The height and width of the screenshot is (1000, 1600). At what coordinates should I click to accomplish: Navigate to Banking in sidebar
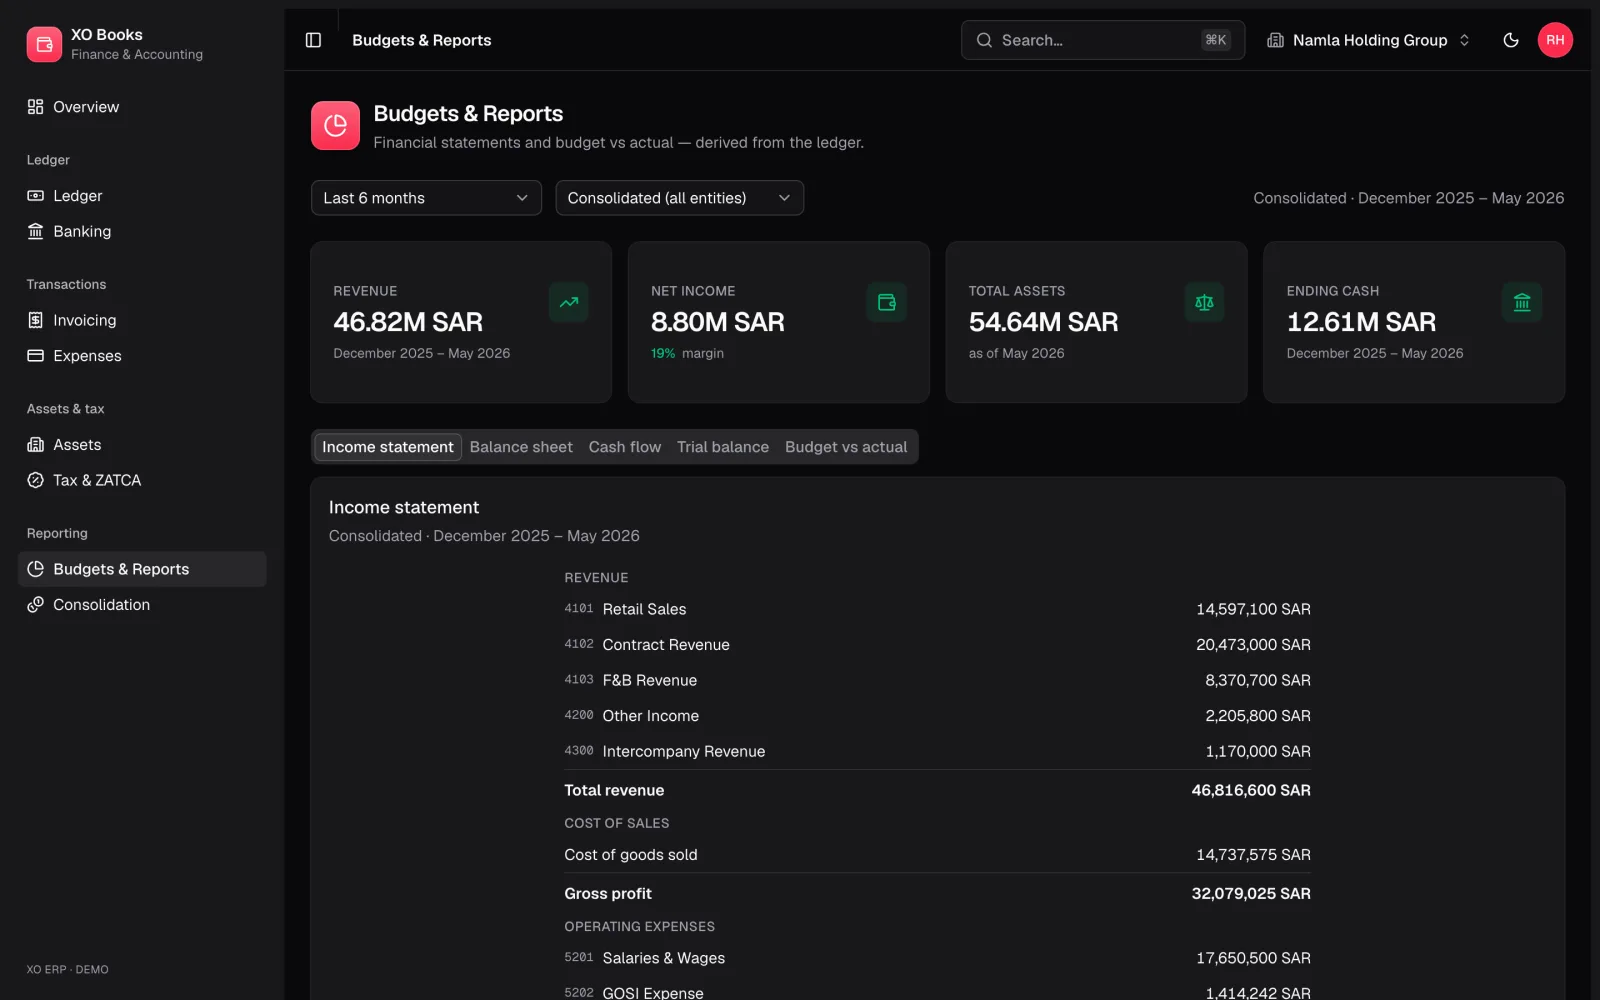tap(142, 231)
